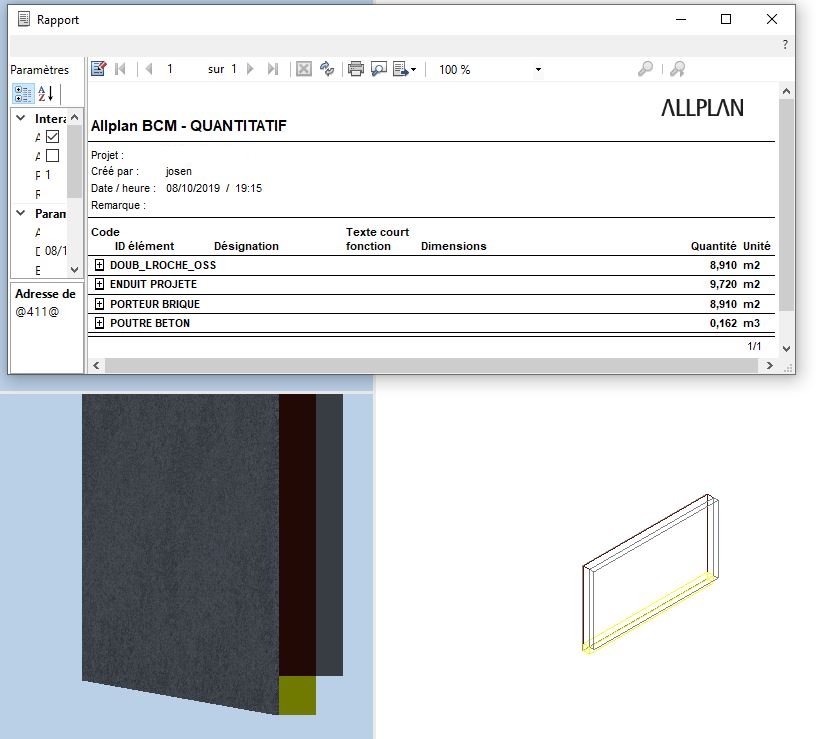The image size is (831, 739).
Task: Click the Désignation column header
Action: (x=246, y=246)
